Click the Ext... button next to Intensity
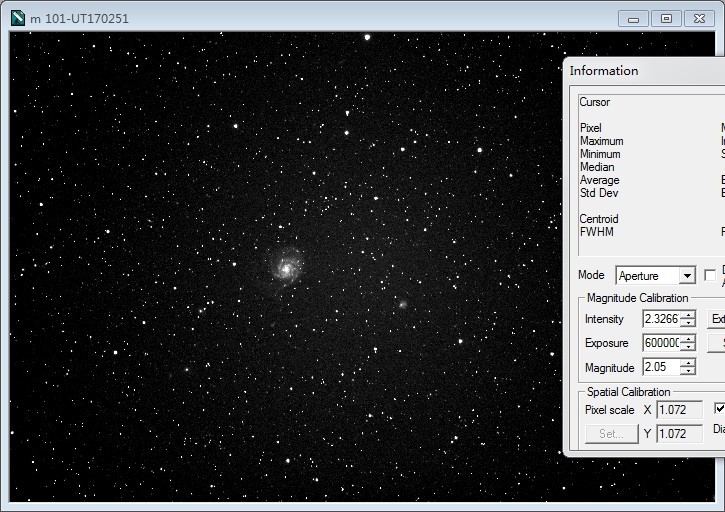The image size is (725, 512). pos(717,319)
